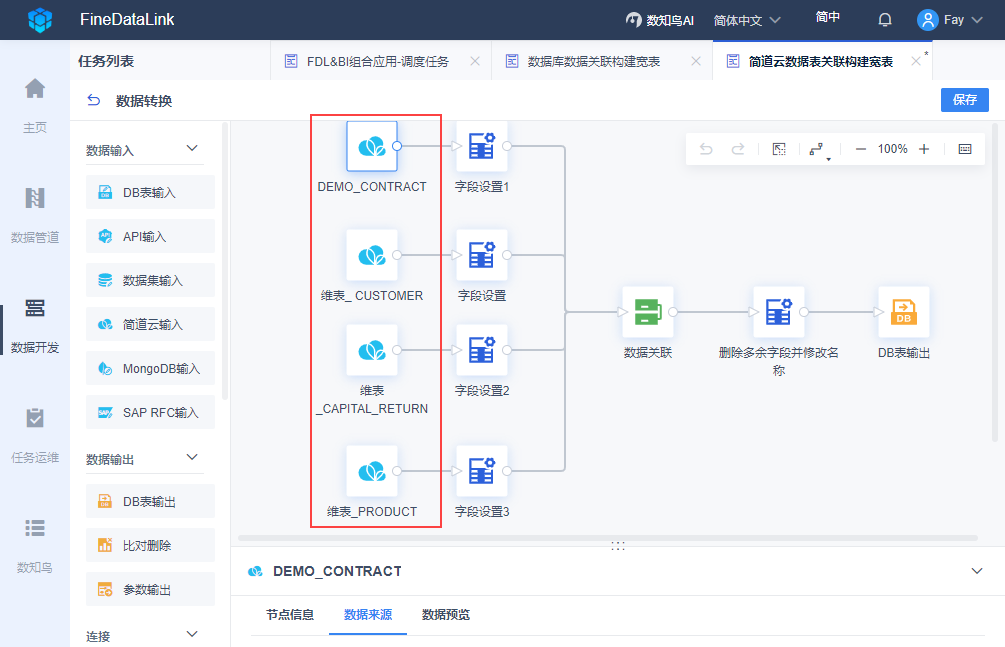Pick 比对删除 from the component list
Viewport: 1005px width, 647px height.
(x=151, y=546)
